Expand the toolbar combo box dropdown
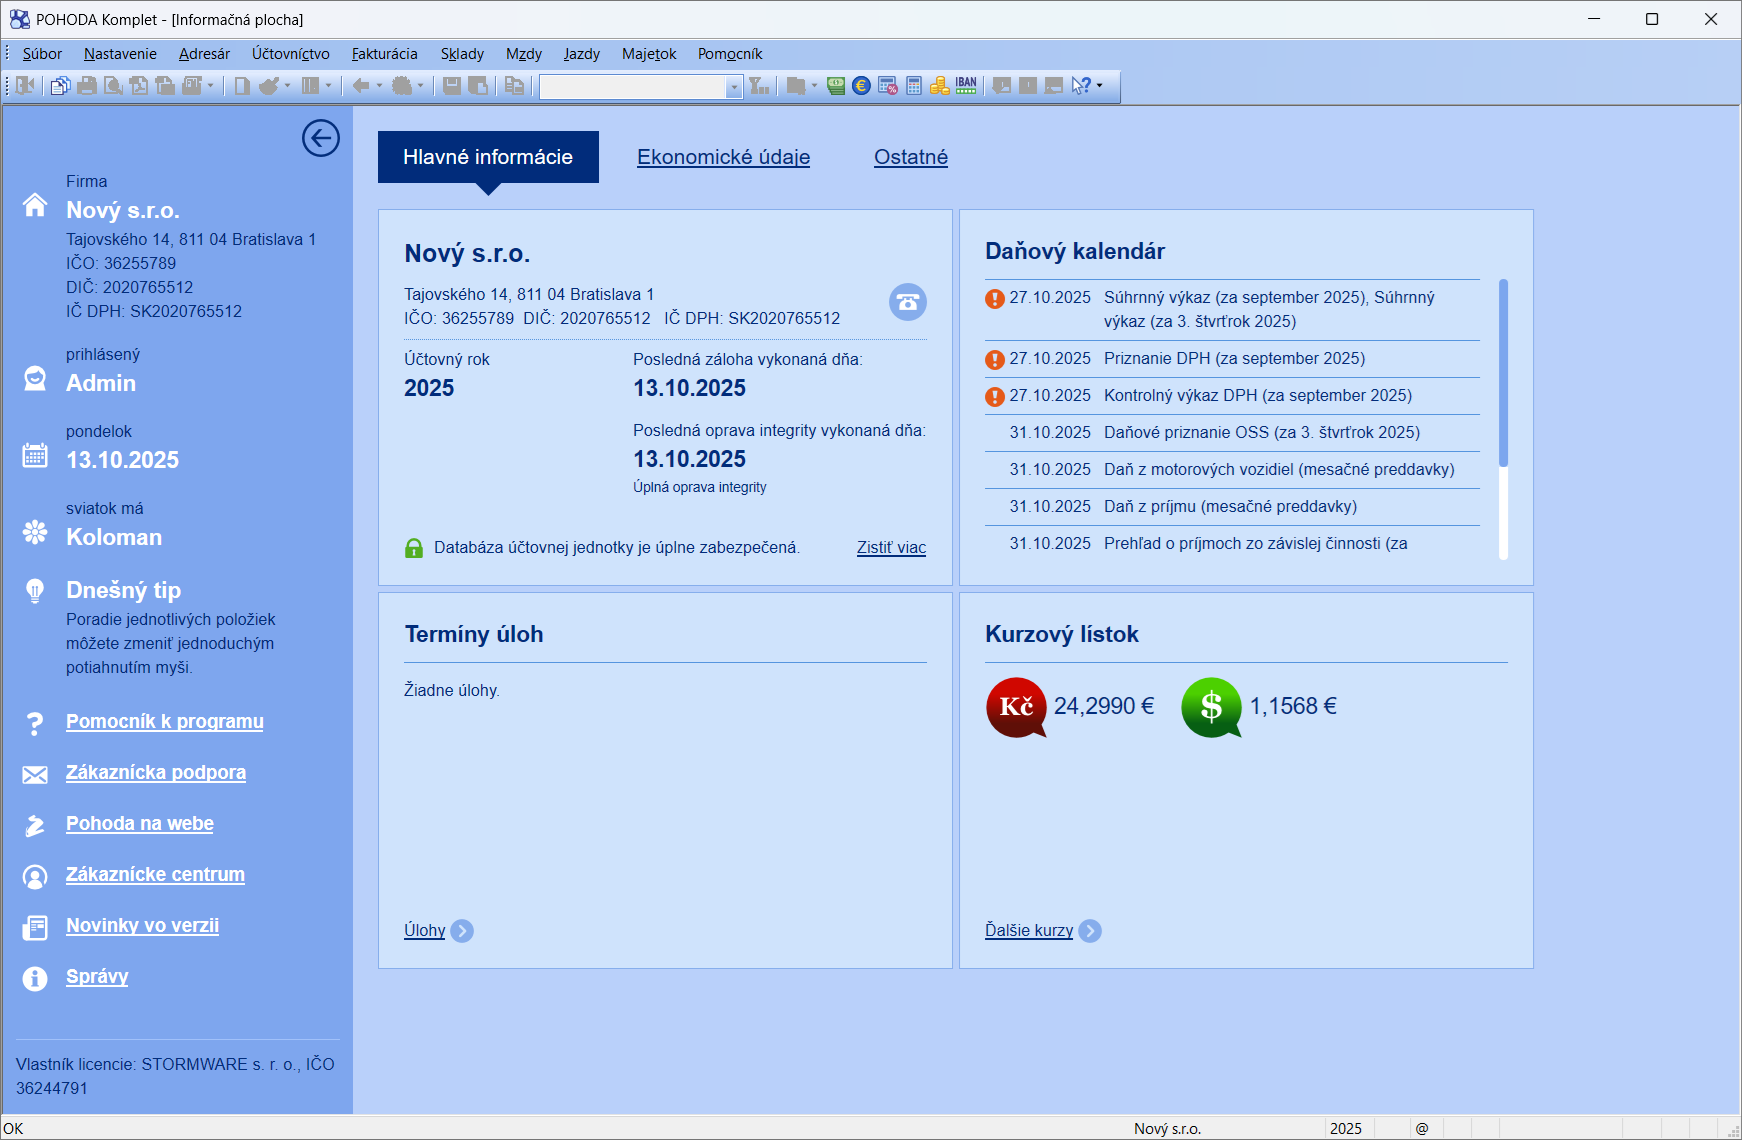The image size is (1742, 1140). tap(734, 87)
